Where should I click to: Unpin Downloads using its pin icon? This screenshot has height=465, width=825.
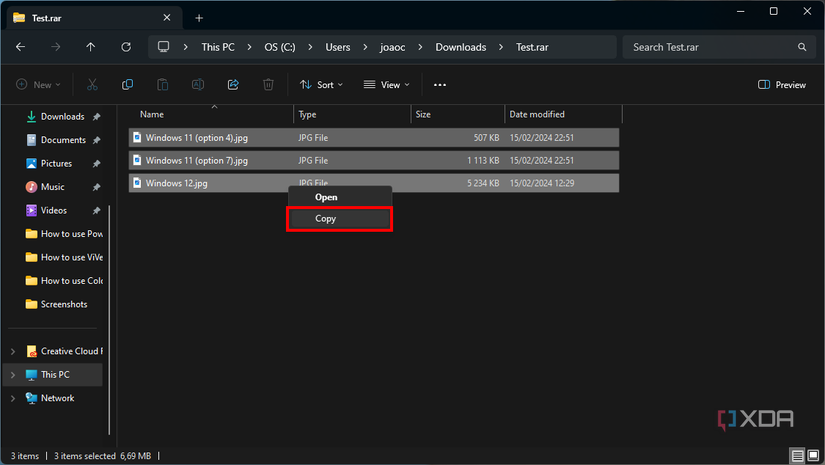click(x=96, y=117)
